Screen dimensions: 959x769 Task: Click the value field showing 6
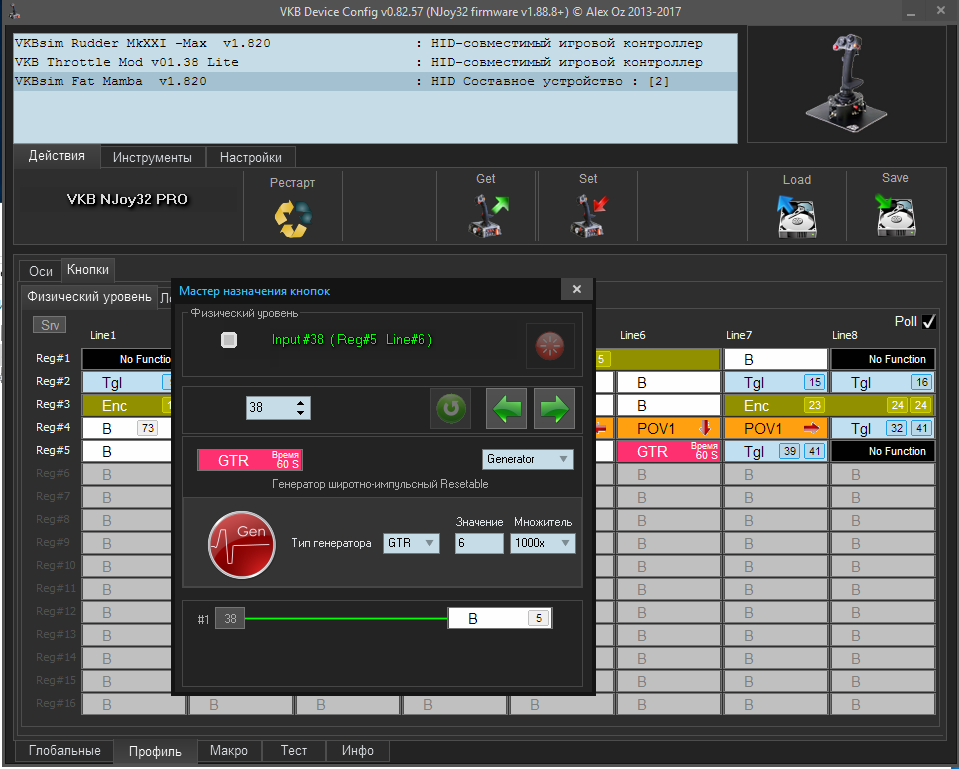pyautogui.click(x=479, y=543)
